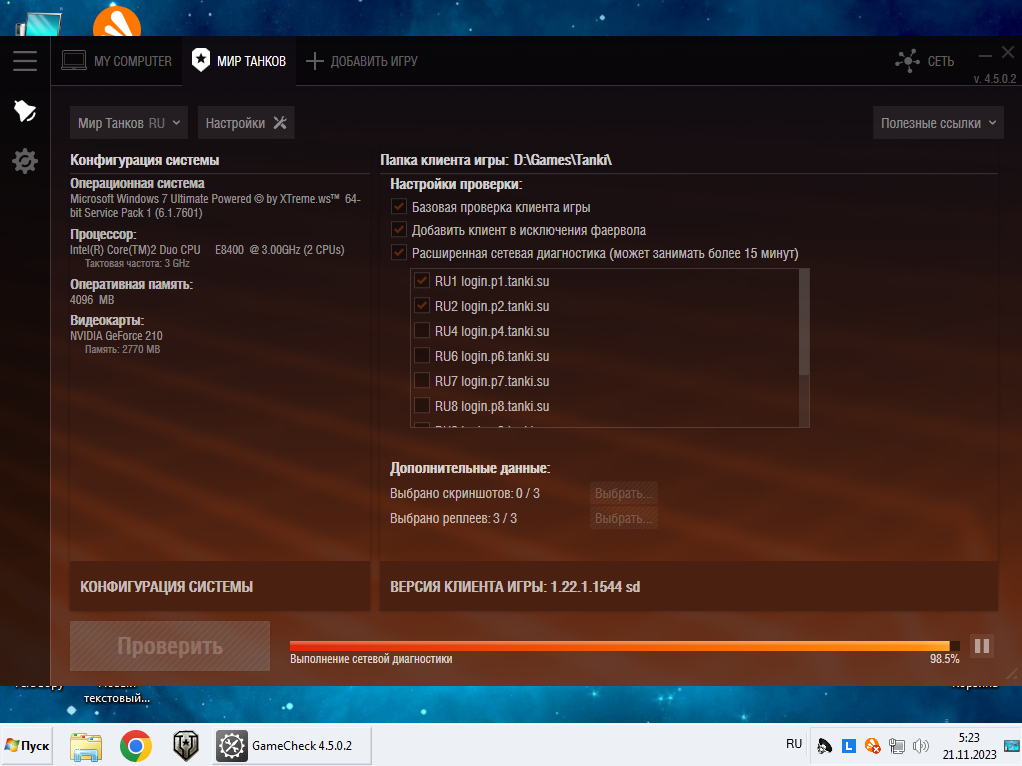Click Выбрать next to screenshots count

pos(623,493)
